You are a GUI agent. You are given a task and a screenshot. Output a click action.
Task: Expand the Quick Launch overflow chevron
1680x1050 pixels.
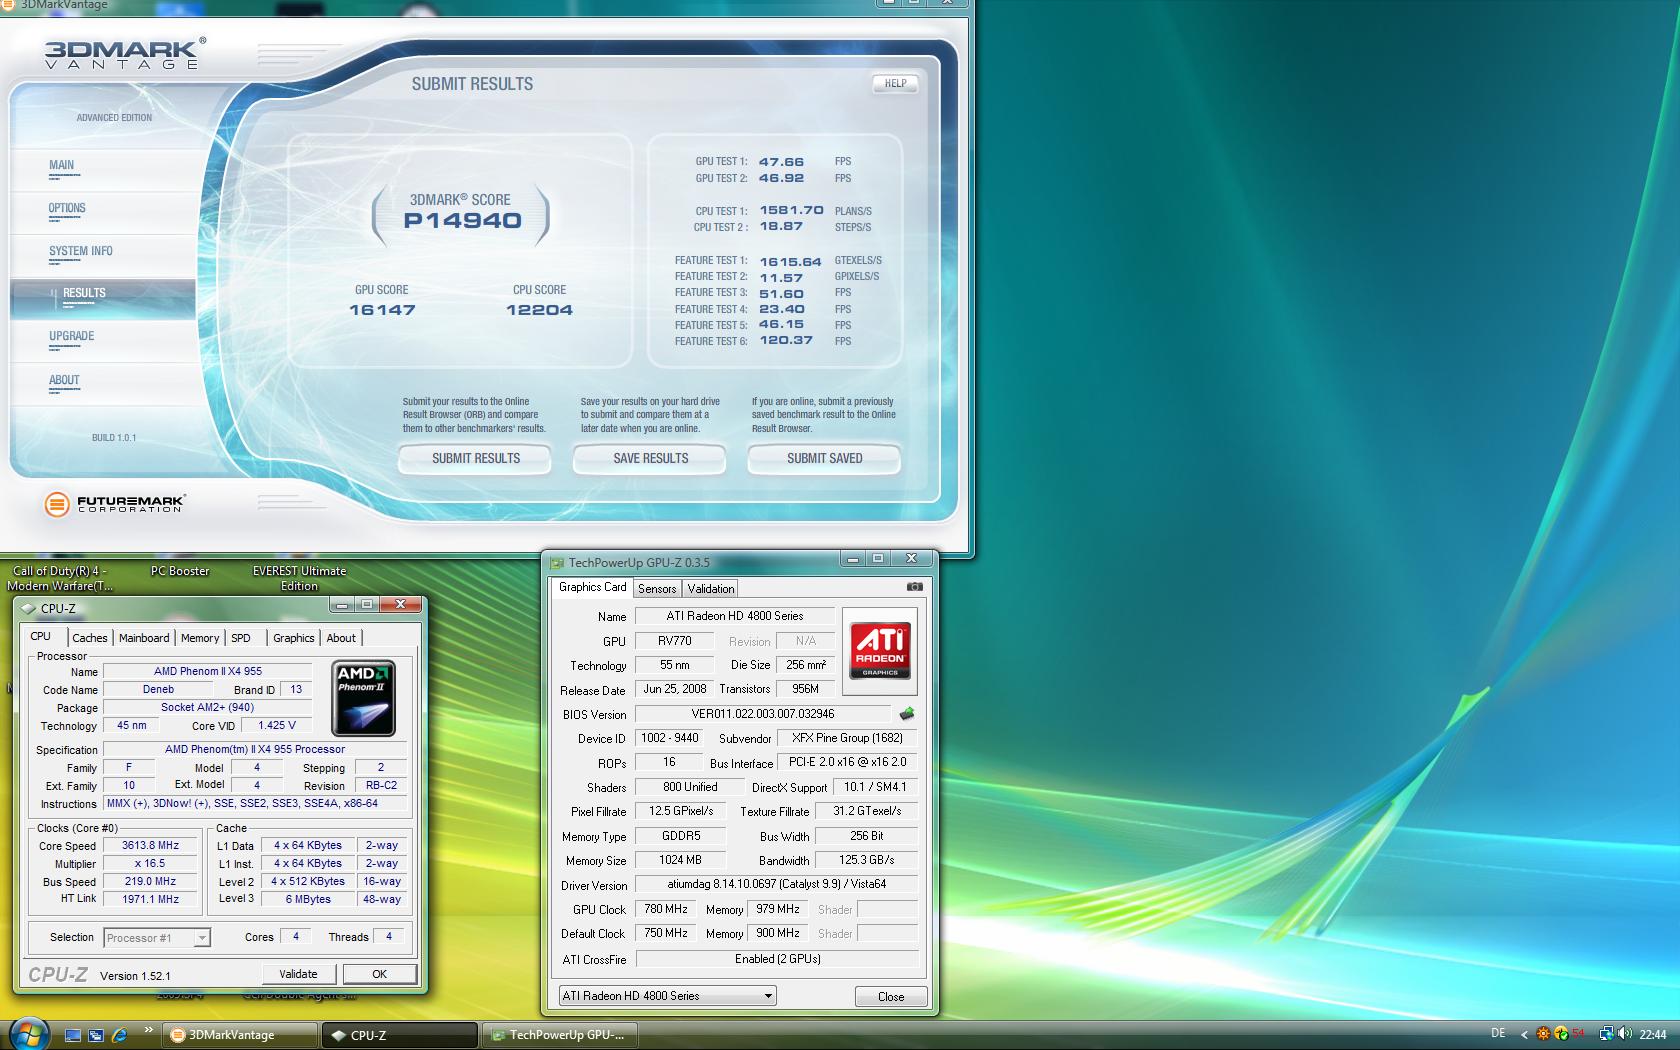(148, 1030)
